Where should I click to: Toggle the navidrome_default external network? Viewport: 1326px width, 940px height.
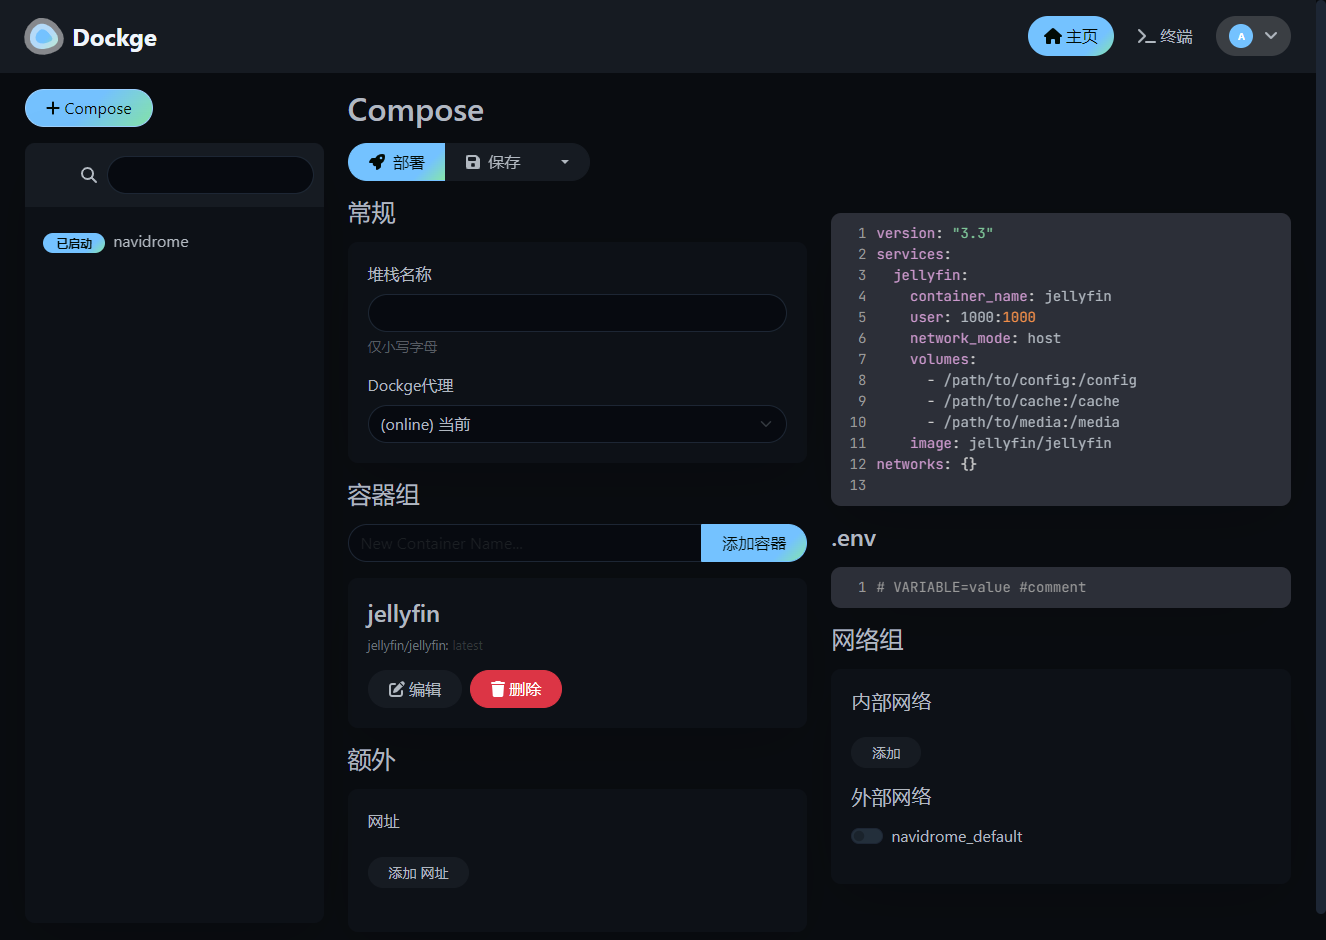tap(867, 836)
